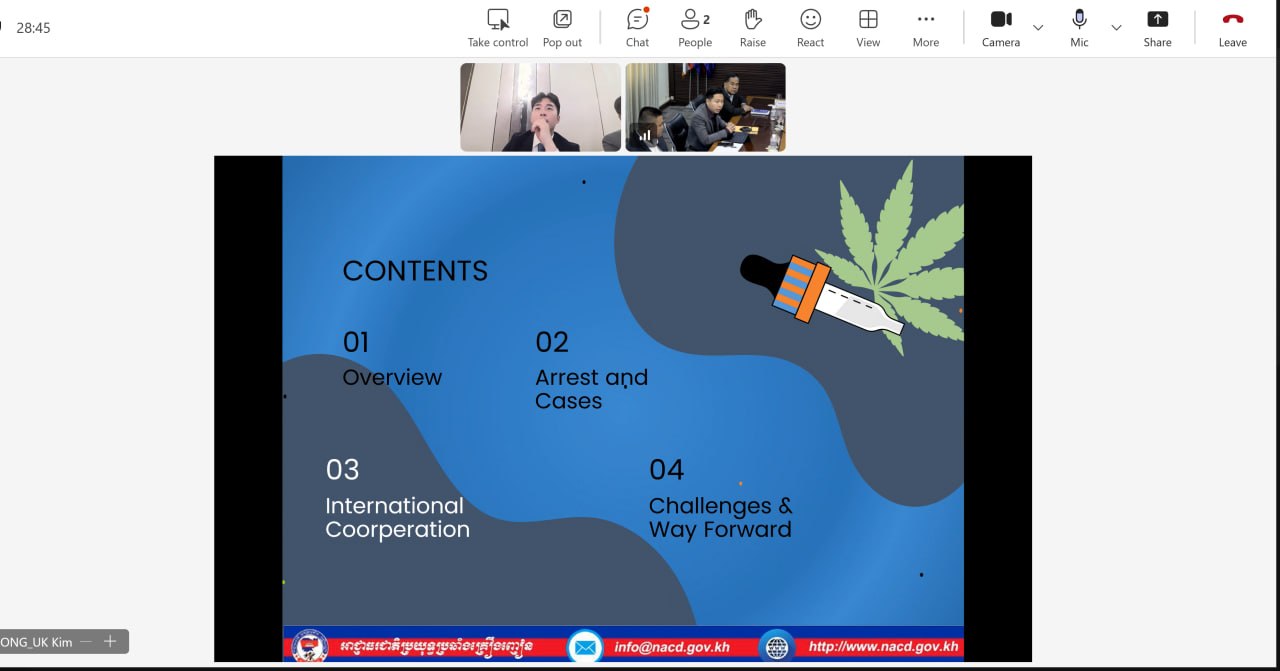Pop out the shared content window
The width and height of the screenshot is (1280, 671).
click(562, 28)
